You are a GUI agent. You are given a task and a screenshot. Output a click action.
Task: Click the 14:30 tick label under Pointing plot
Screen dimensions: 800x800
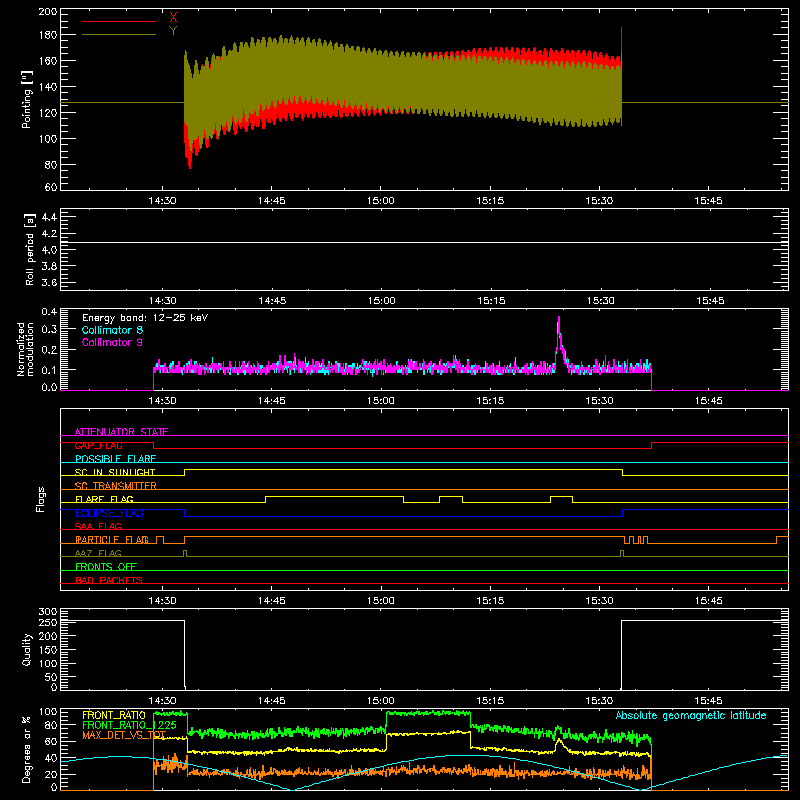162,201
